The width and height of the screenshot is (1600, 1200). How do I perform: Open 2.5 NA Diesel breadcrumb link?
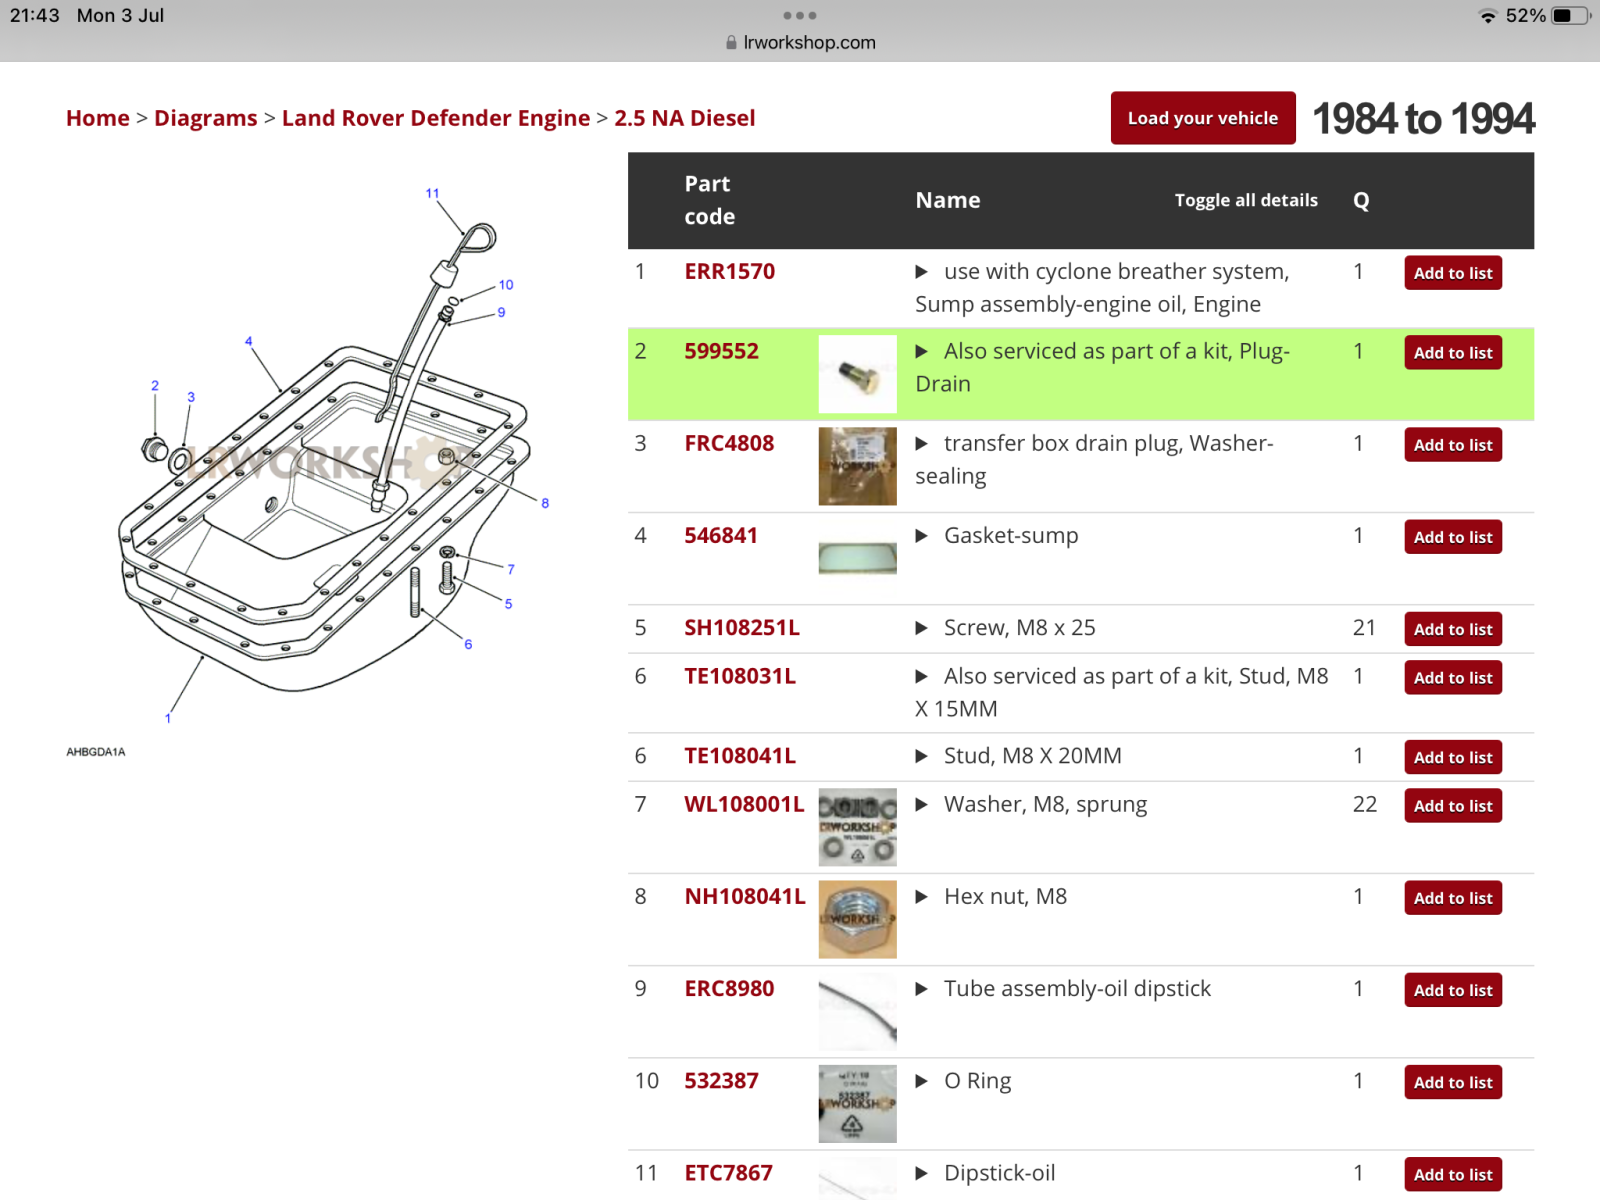pos(685,118)
